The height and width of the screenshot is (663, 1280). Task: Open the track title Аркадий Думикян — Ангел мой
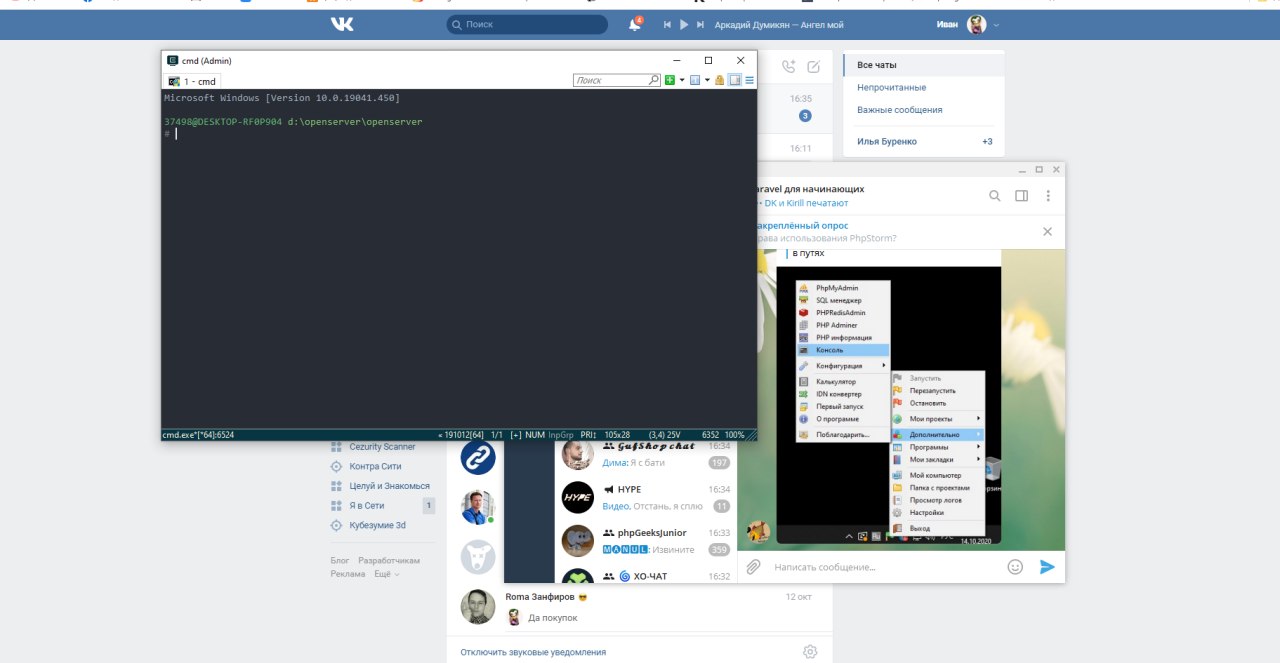[780, 24]
